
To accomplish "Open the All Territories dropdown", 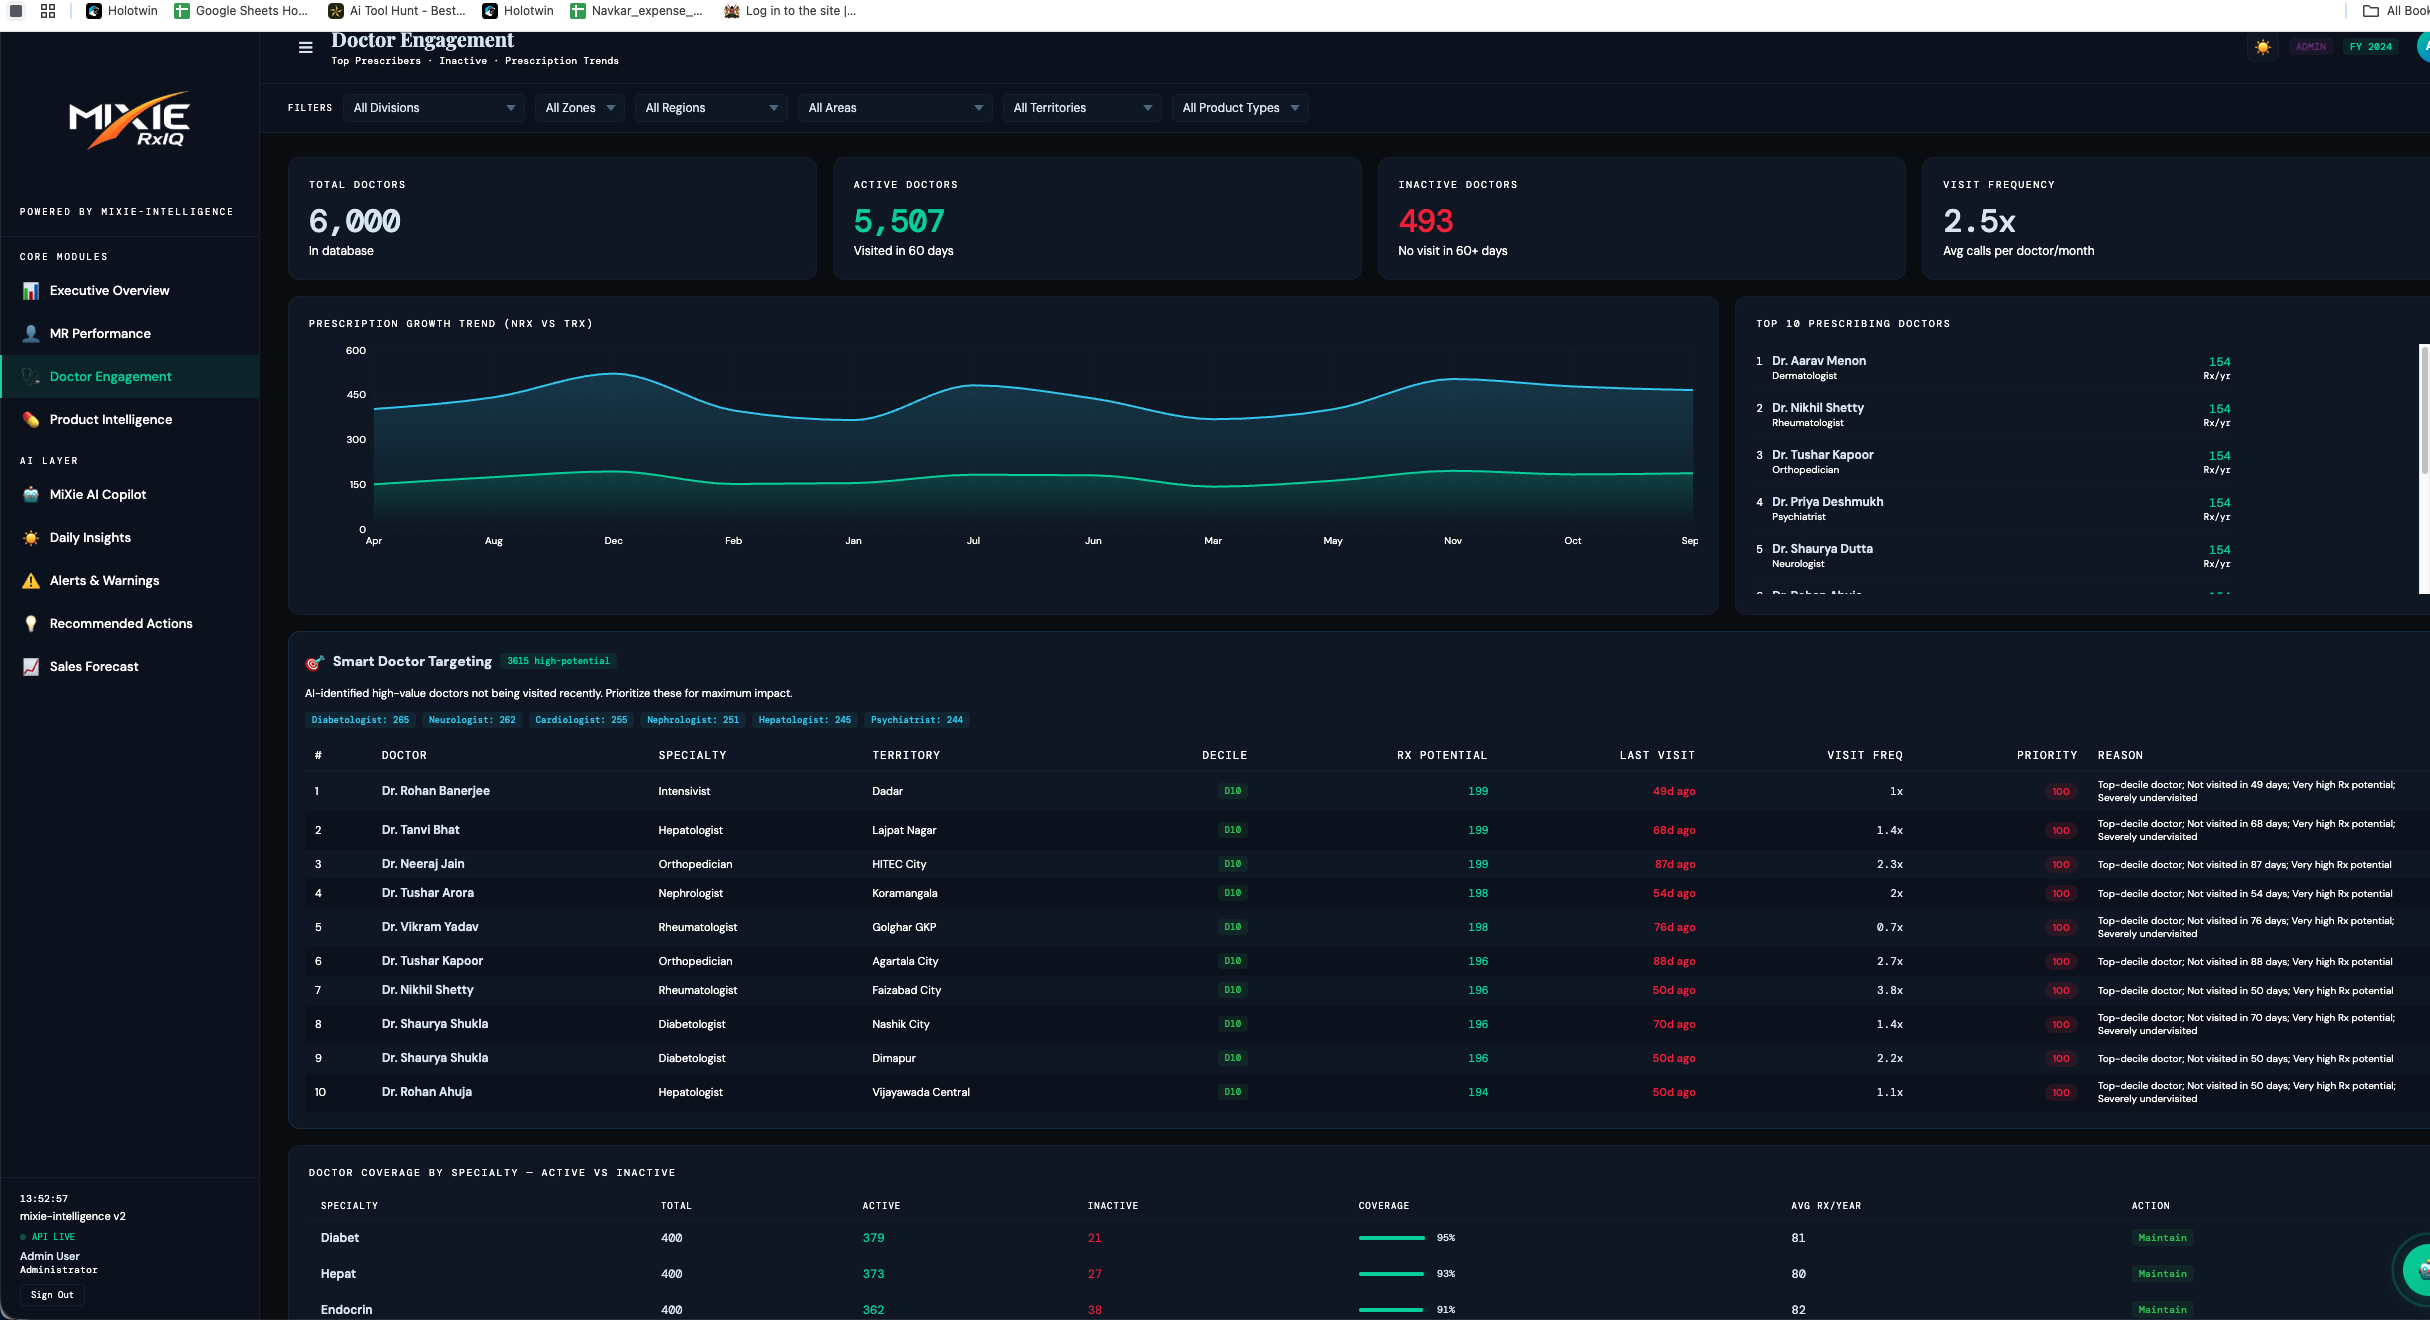I will (1081, 107).
